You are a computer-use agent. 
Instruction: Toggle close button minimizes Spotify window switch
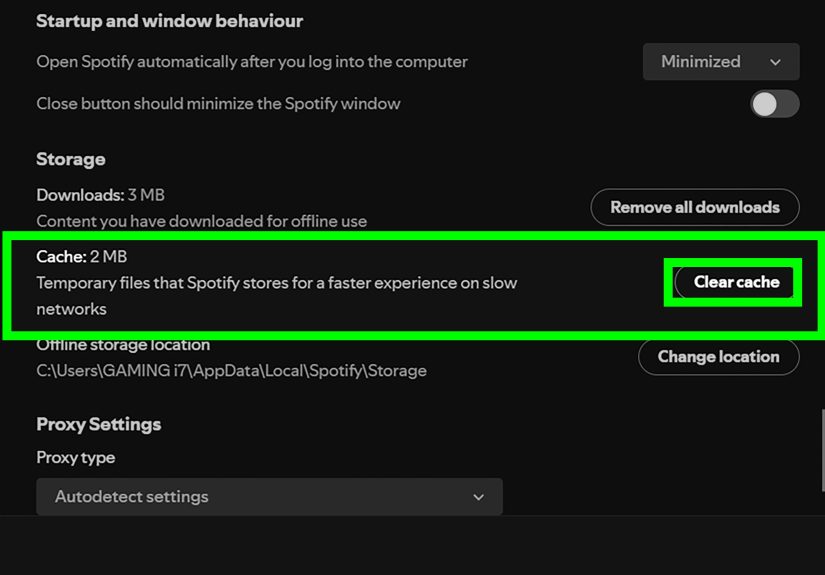click(774, 104)
